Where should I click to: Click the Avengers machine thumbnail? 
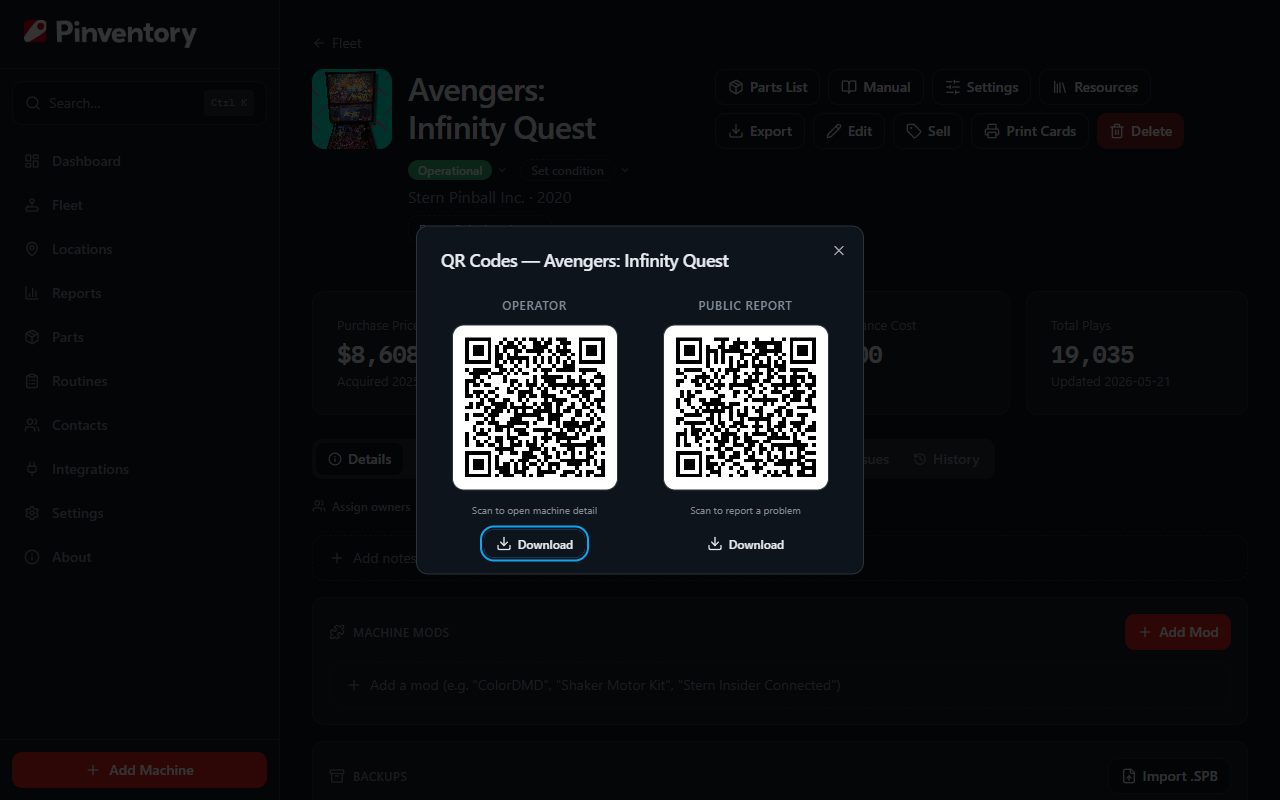[x=352, y=109]
